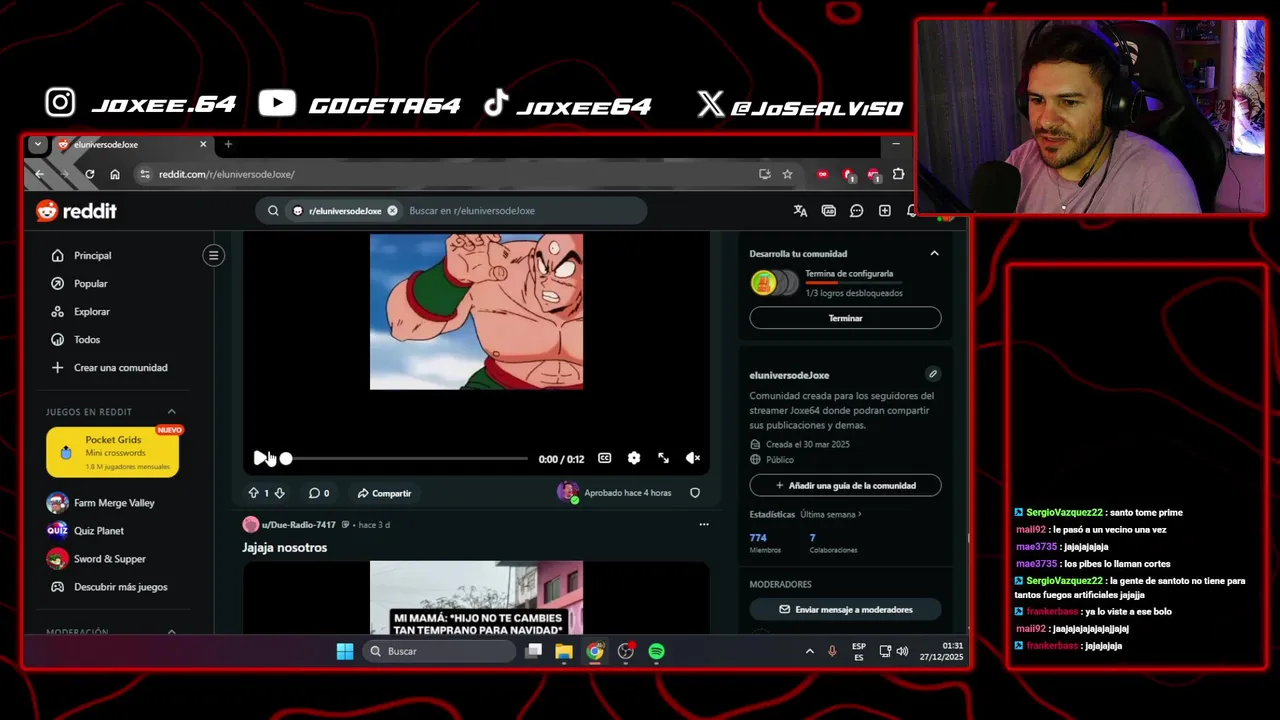
Task: Open the taskbar volume control
Action: tap(902, 651)
